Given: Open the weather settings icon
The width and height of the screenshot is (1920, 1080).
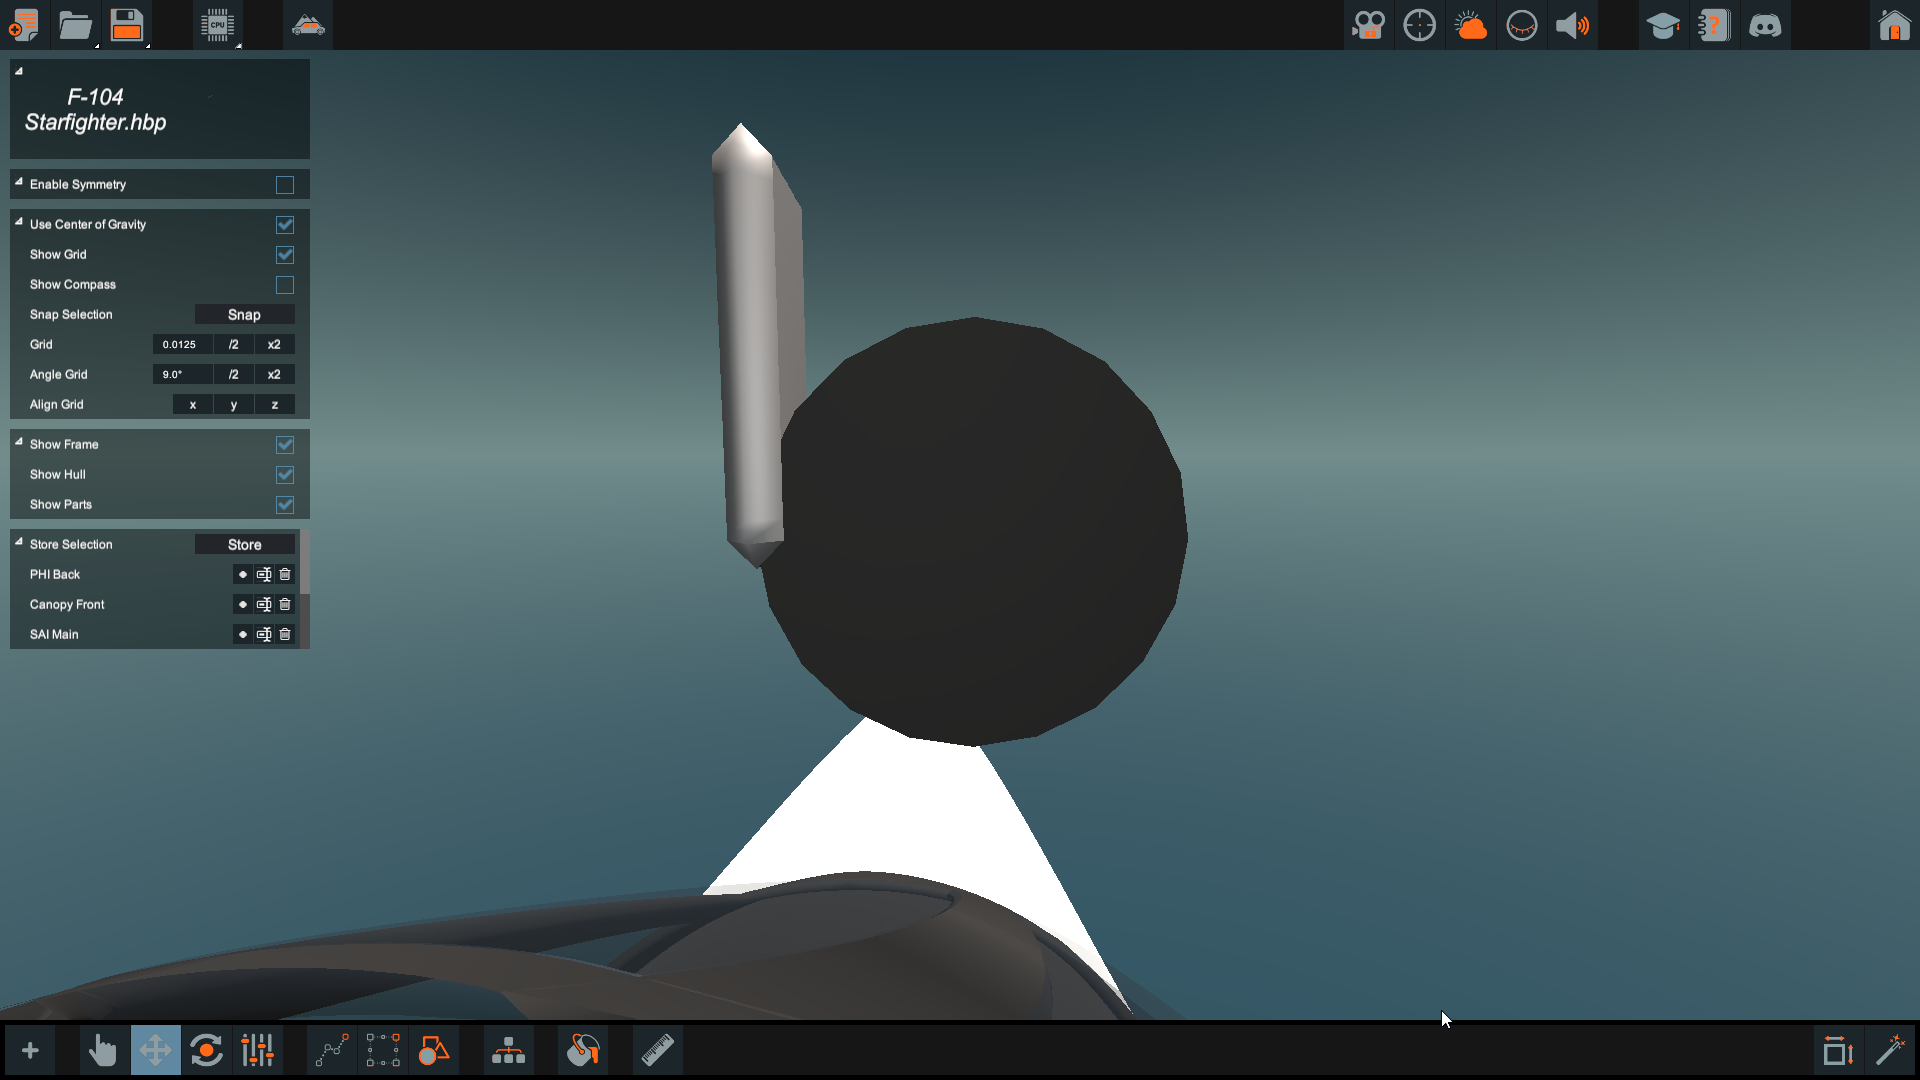Looking at the screenshot, I should pyautogui.click(x=1470, y=25).
